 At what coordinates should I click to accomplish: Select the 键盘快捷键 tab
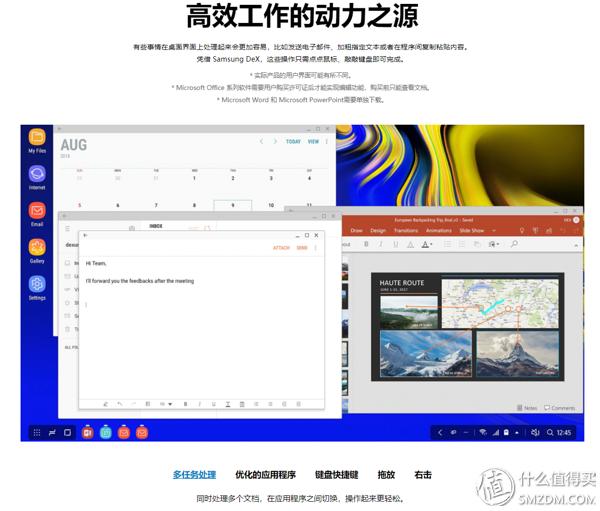(x=336, y=475)
